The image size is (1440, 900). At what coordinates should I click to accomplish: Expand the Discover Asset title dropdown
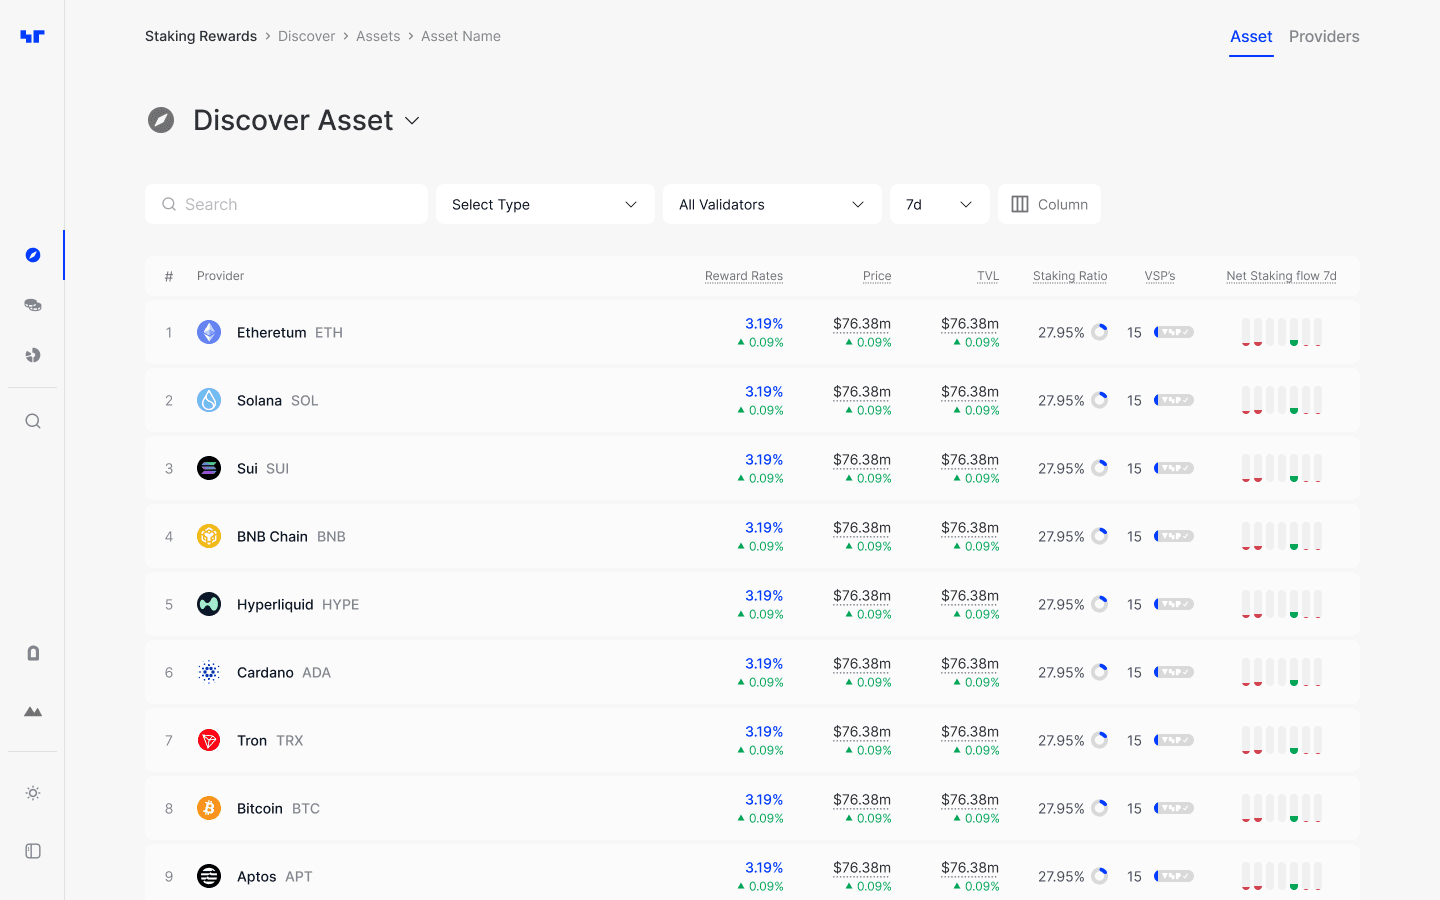pos(412,121)
